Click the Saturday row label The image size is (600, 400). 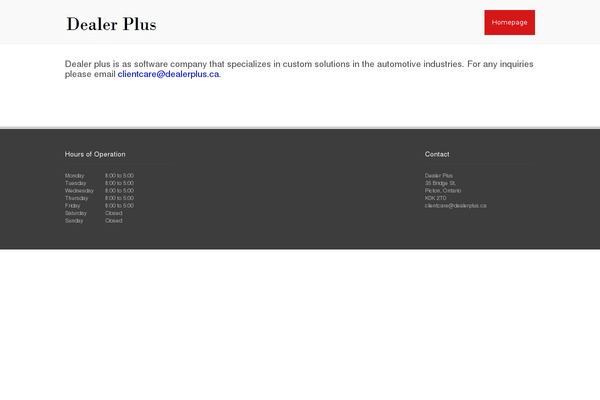[76, 213]
